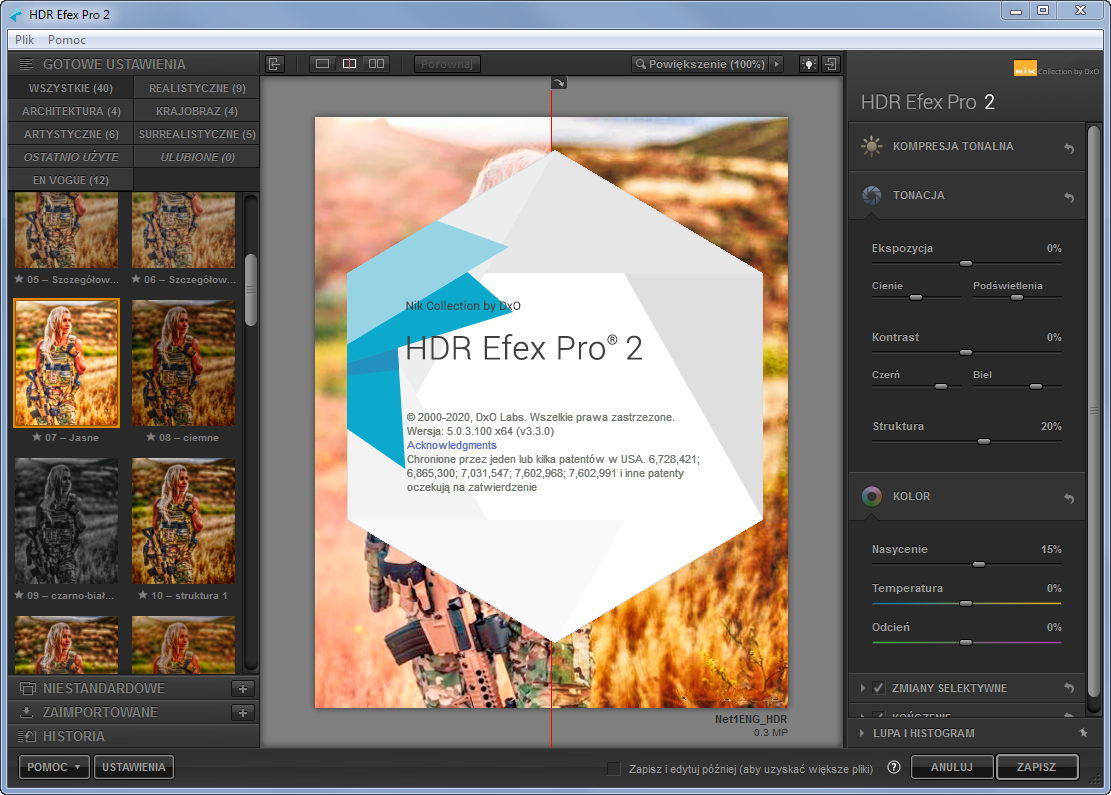Reset the Tonacja section
Viewport: 1111px width, 795px height.
click(x=1069, y=197)
